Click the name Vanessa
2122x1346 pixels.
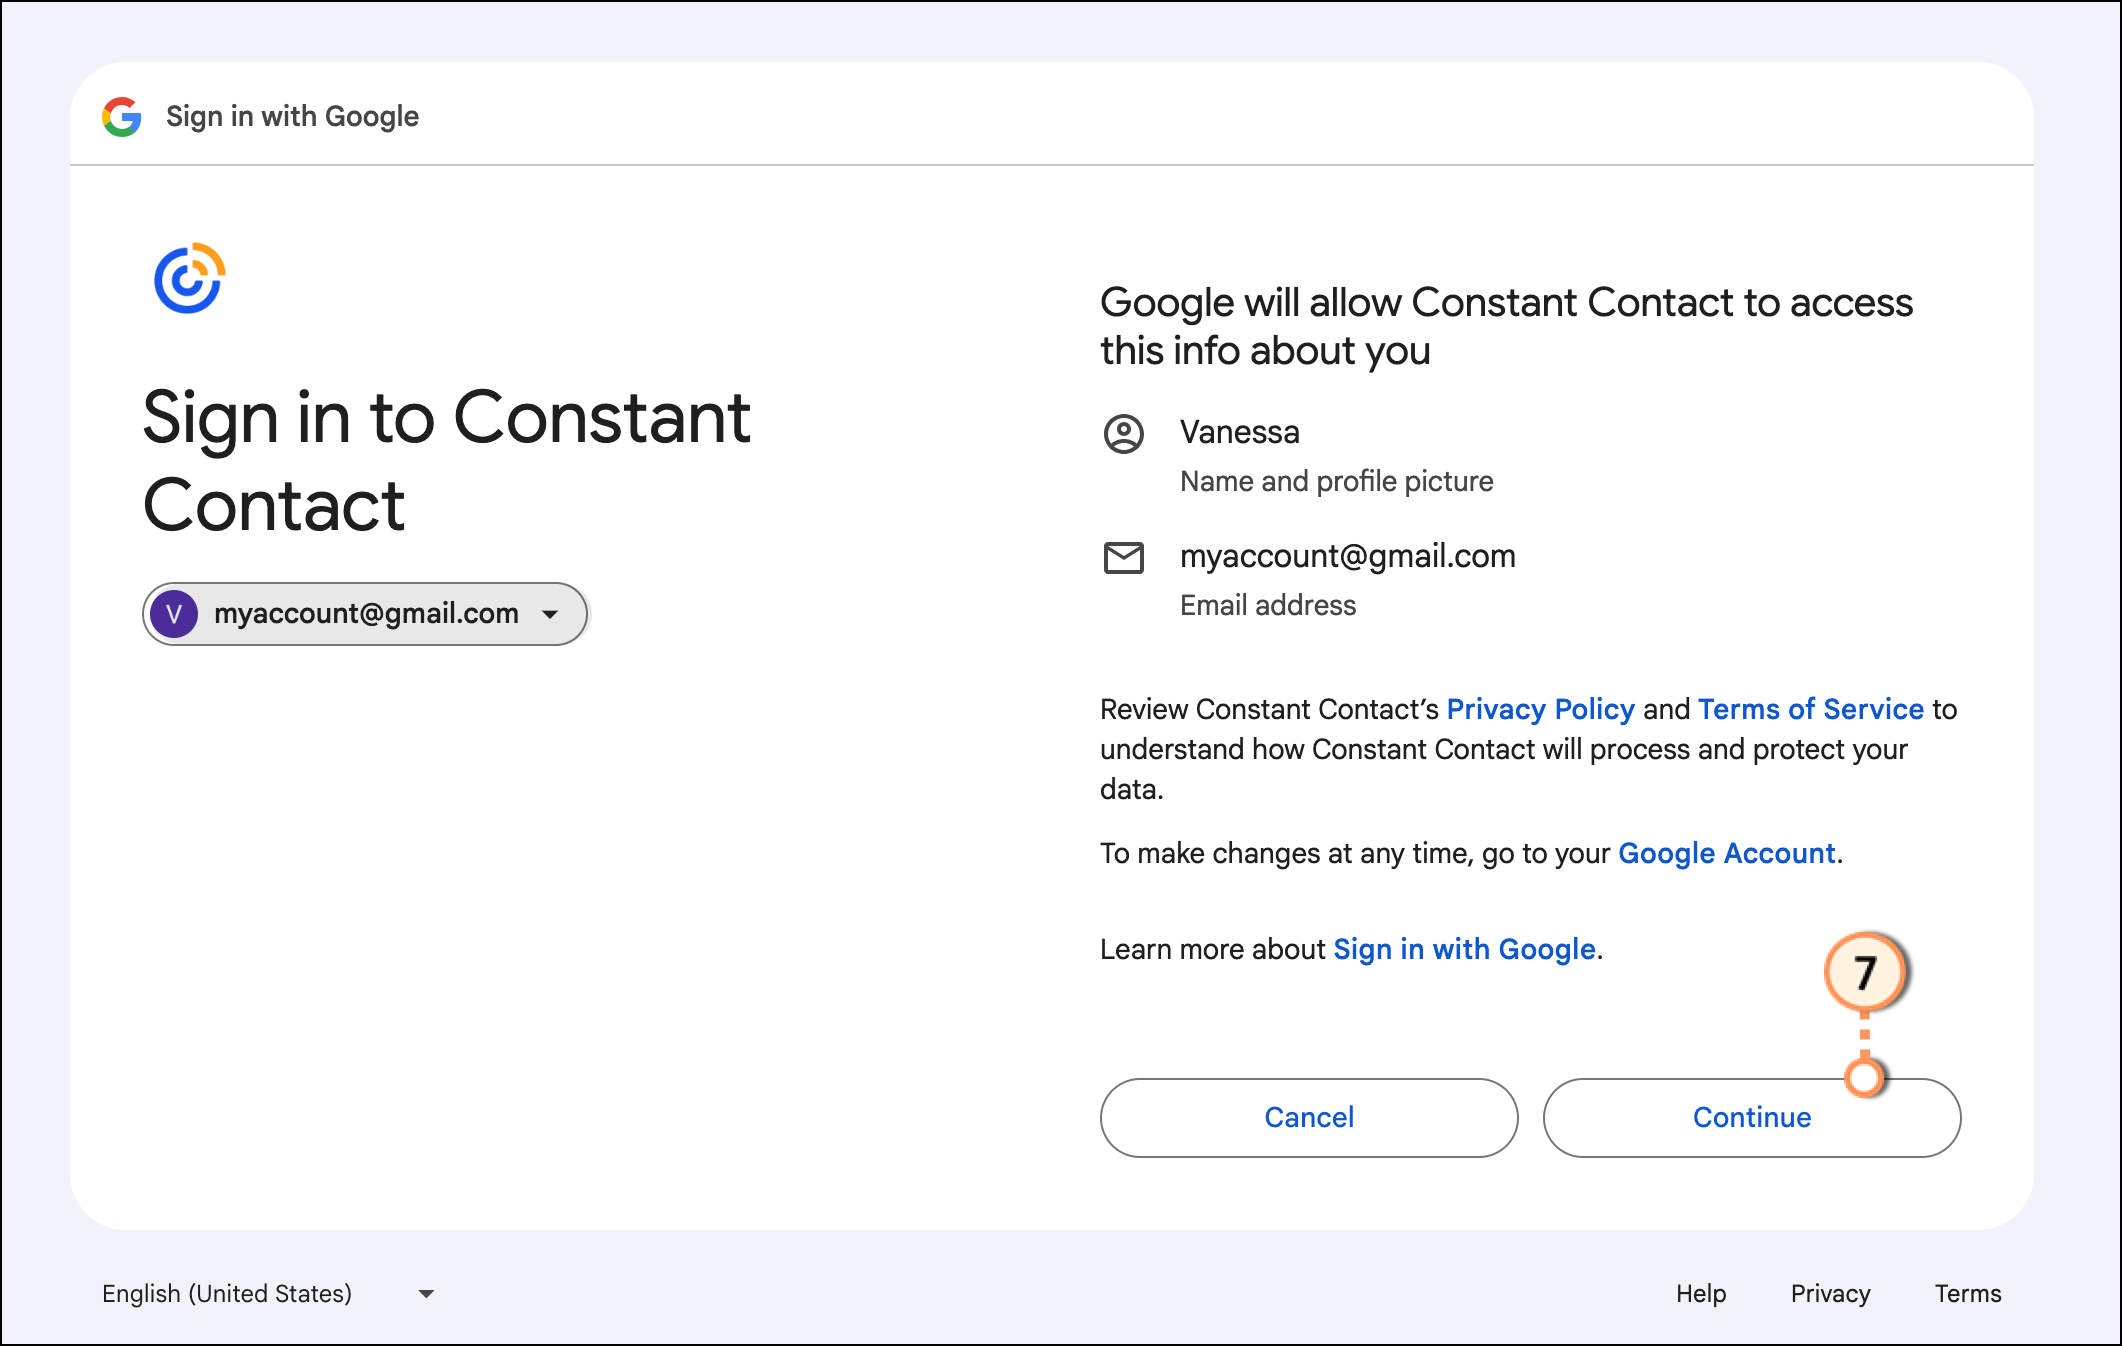(1240, 432)
